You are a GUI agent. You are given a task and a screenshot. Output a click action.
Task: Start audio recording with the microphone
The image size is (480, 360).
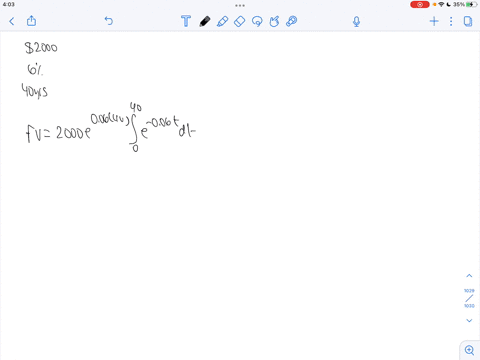point(356,21)
